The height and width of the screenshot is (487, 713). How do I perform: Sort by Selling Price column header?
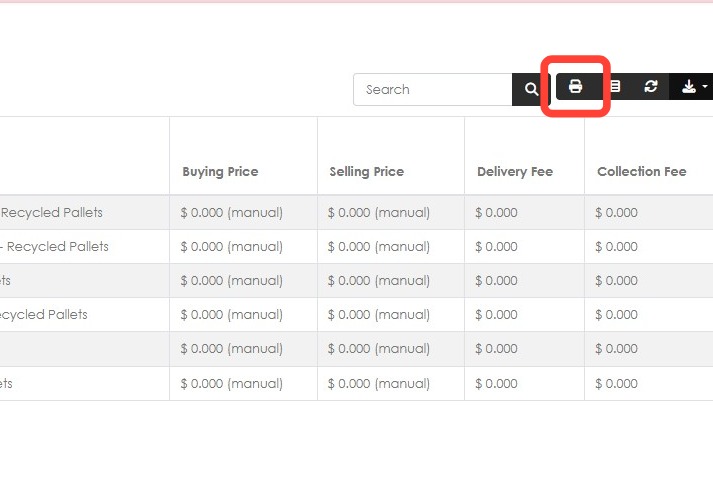point(367,171)
